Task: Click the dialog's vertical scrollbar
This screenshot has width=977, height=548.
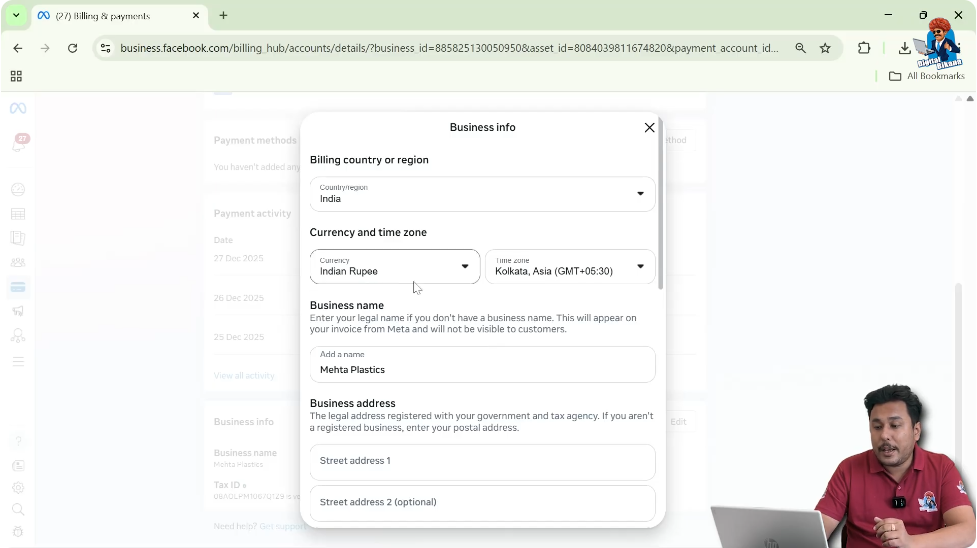Action: click(x=660, y=203)
